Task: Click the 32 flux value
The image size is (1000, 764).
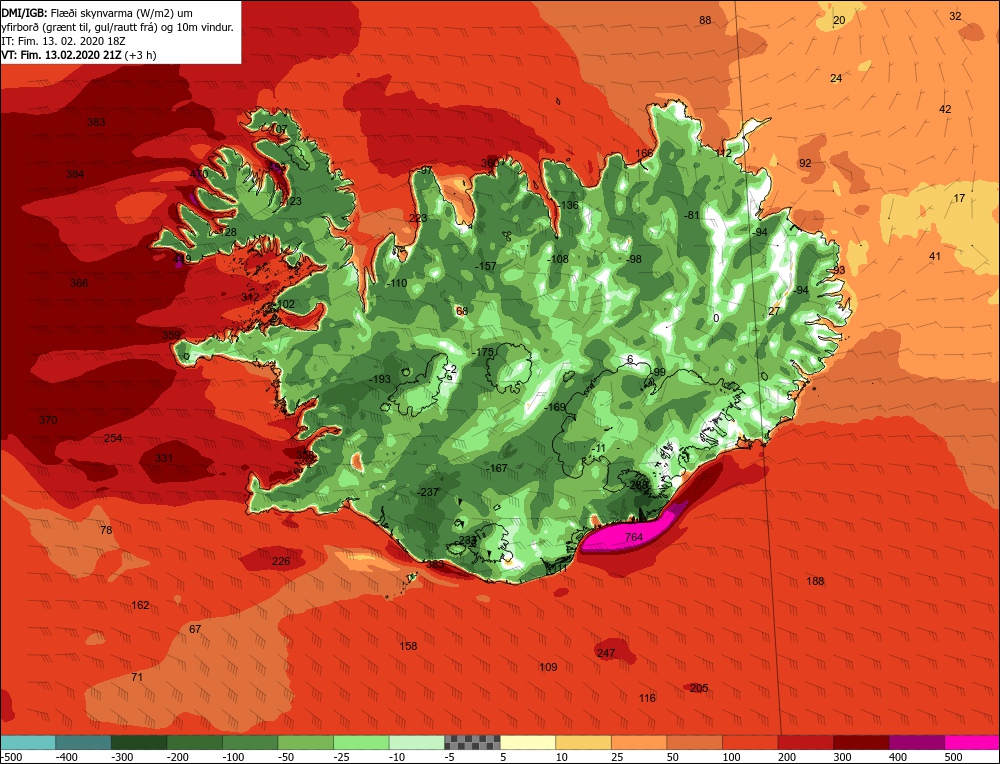Action: pyautogui.click(x=955, y=16)
